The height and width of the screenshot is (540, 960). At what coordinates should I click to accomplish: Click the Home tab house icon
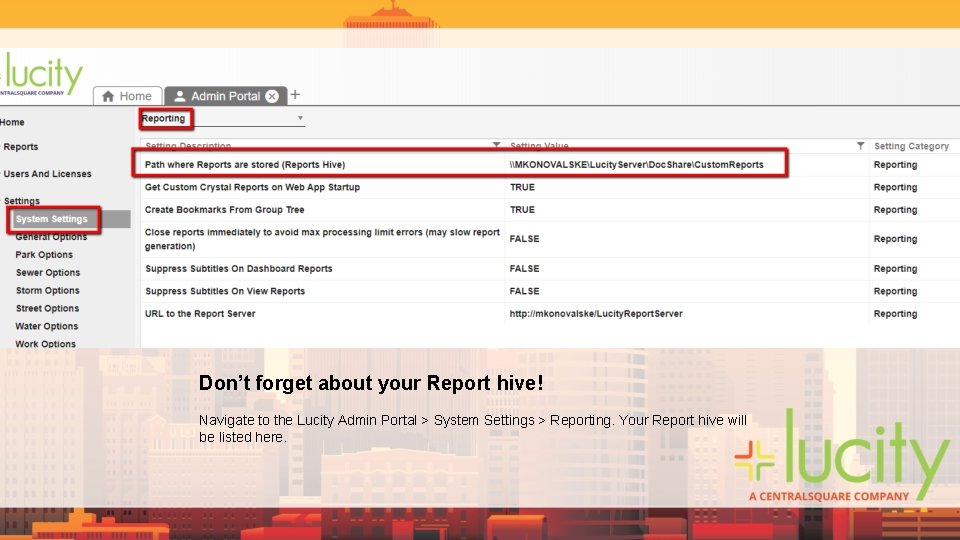point(108,96)
